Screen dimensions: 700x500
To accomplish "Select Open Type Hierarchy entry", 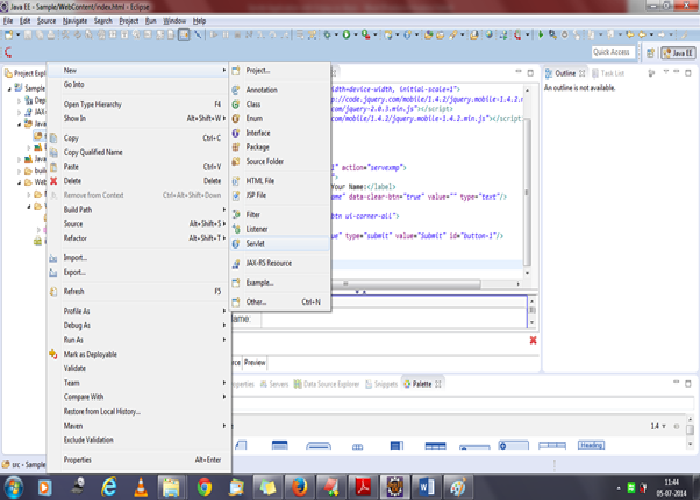I will coord(139,104).
